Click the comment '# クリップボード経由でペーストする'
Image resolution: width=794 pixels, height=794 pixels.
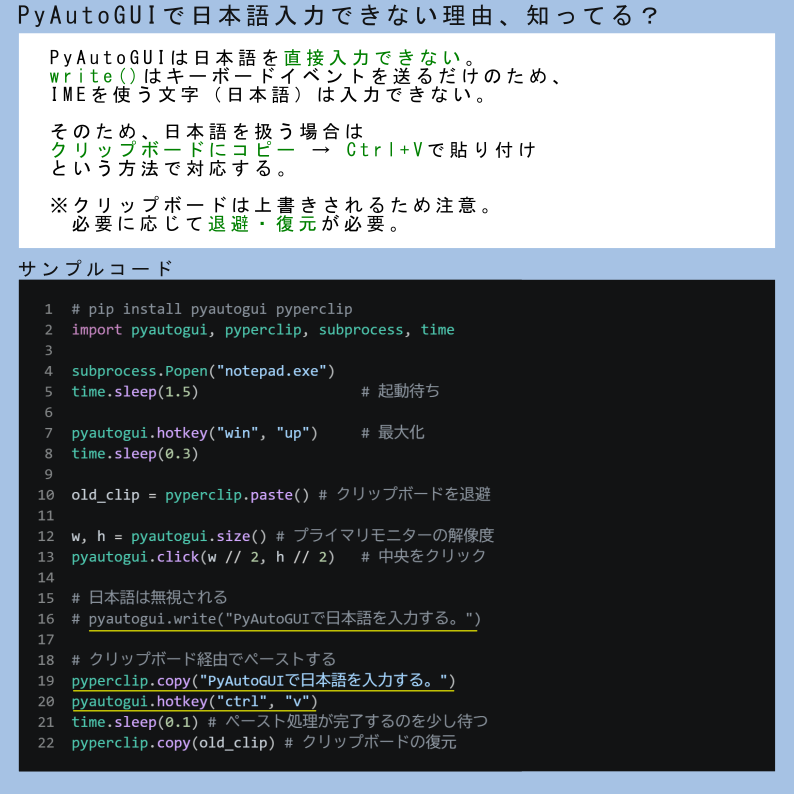[x=204, y=660]
